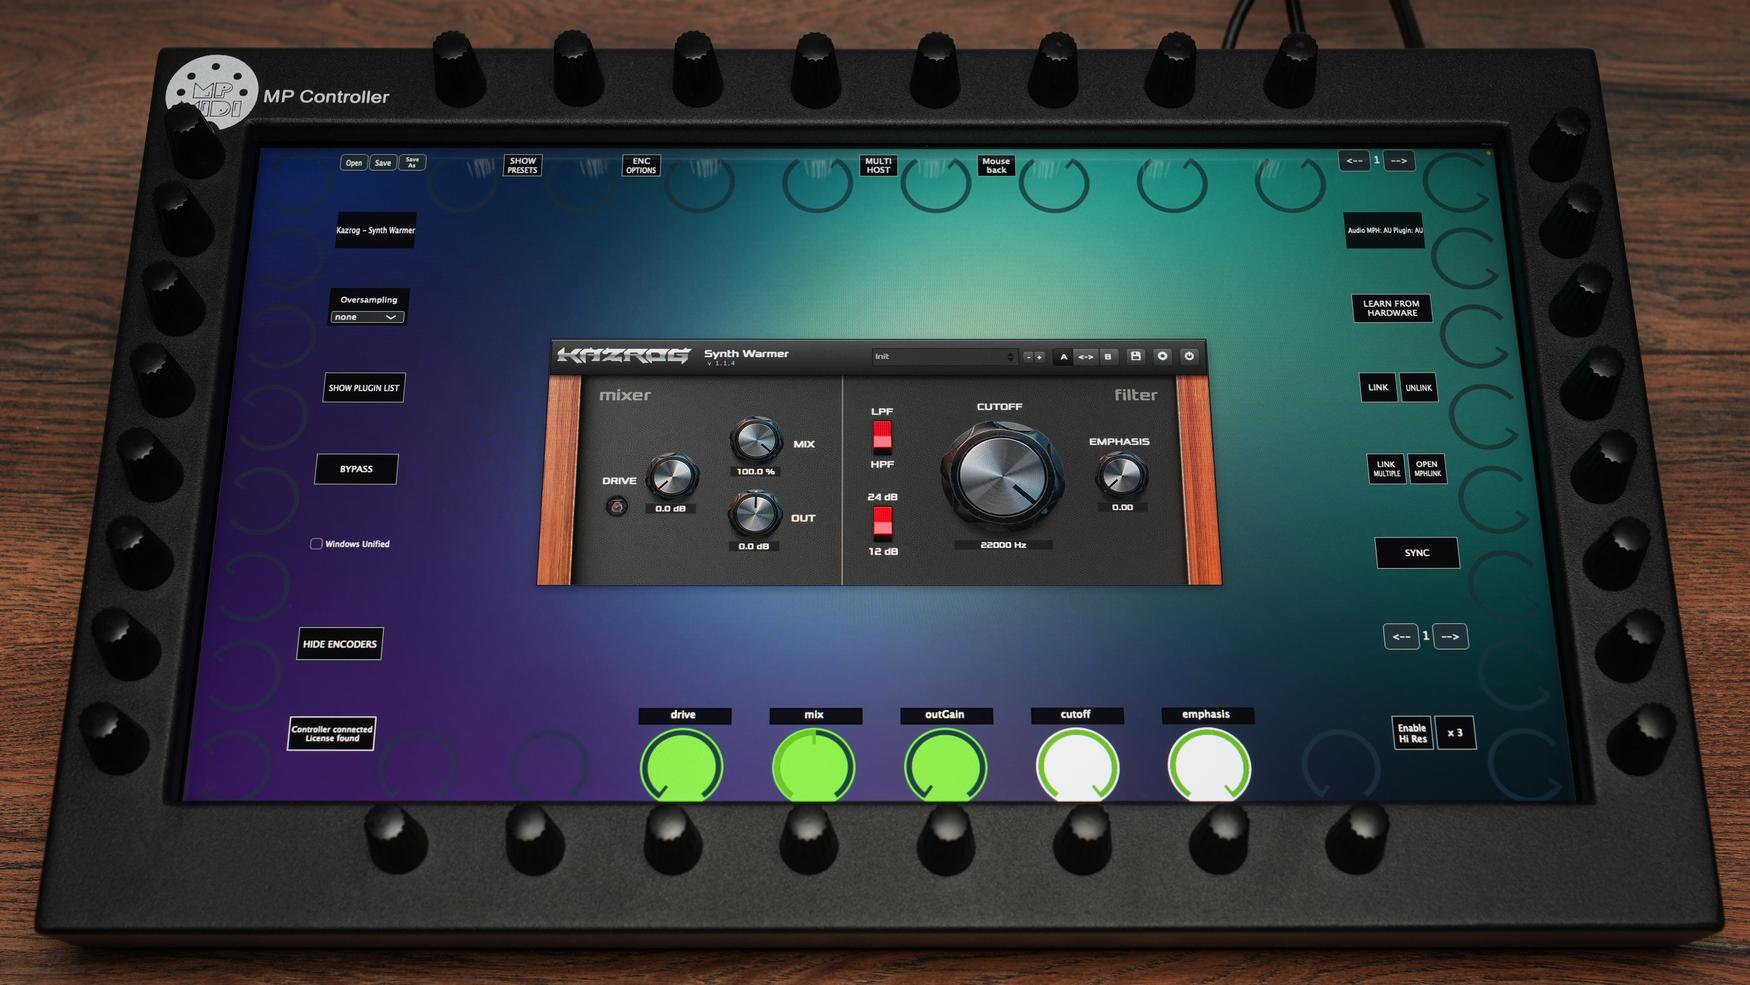
Task: Open the Oversampling none dropdown
Action: click(367, 317)
